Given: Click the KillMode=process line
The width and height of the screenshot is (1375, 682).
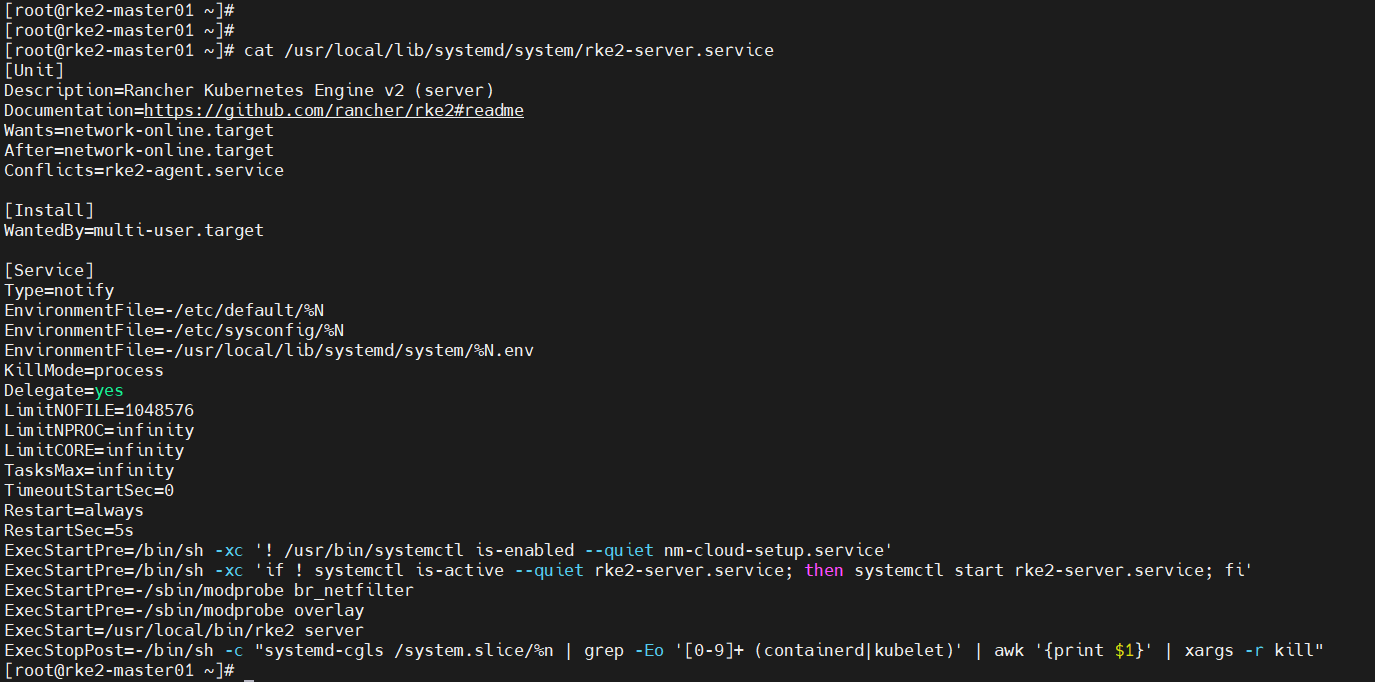Looking at the screenshot, I should [84, 370].
